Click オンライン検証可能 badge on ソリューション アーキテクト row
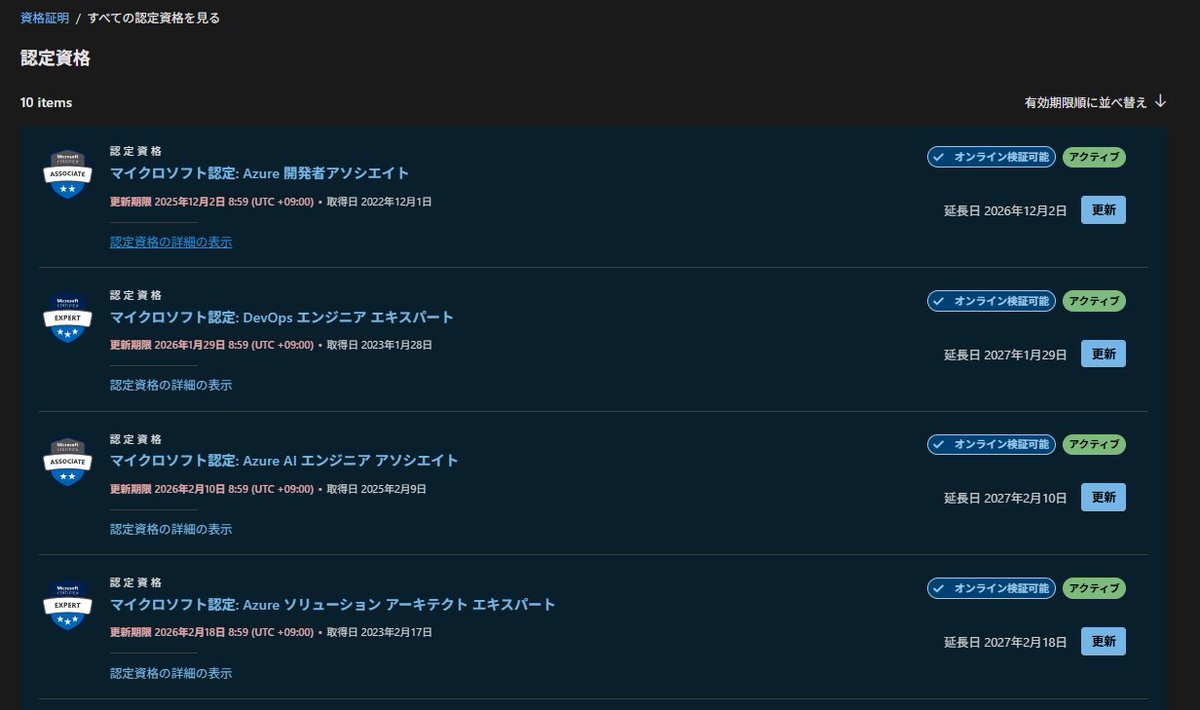 [x=991, y=588]
